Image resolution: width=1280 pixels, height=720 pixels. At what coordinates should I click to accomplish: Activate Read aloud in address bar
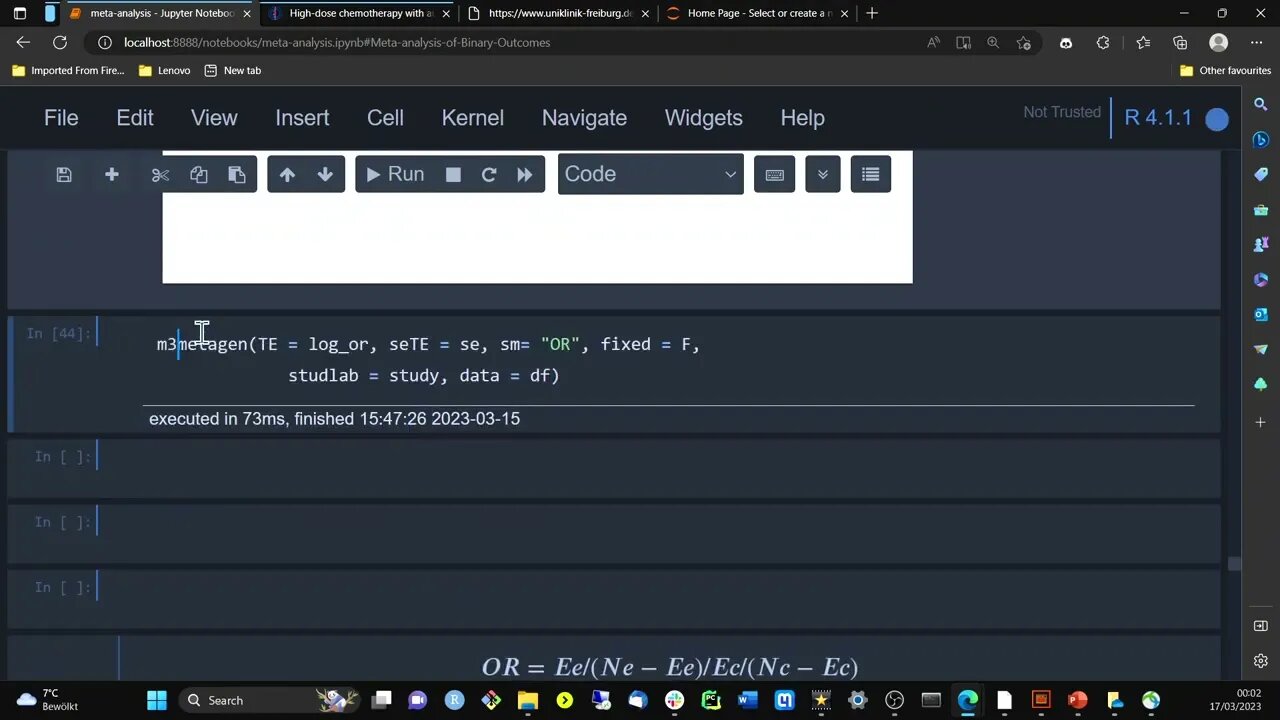[x=933, y=43]
